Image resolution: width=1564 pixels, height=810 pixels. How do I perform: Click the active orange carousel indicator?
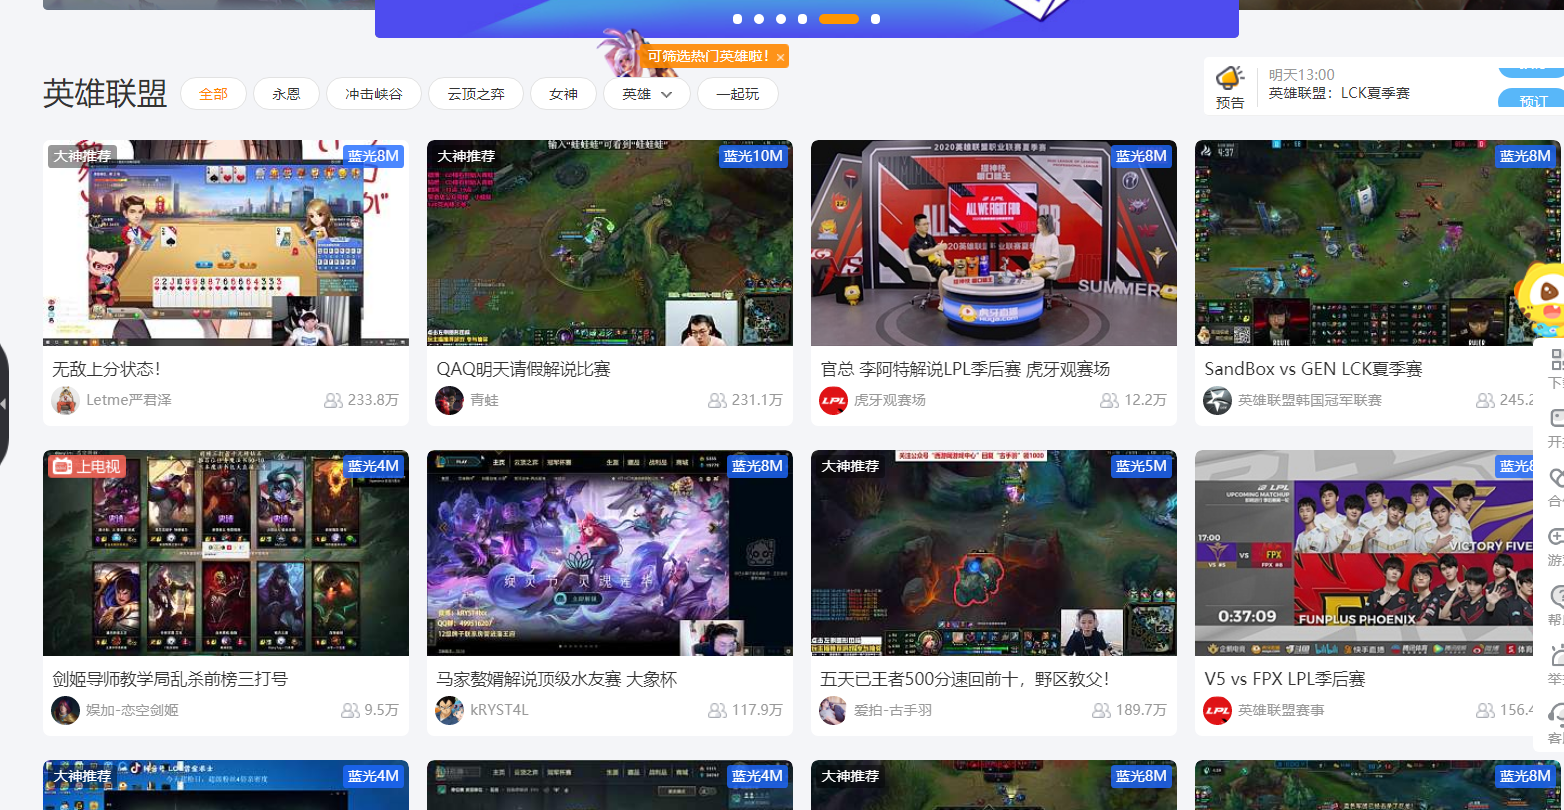pos(839,19)
